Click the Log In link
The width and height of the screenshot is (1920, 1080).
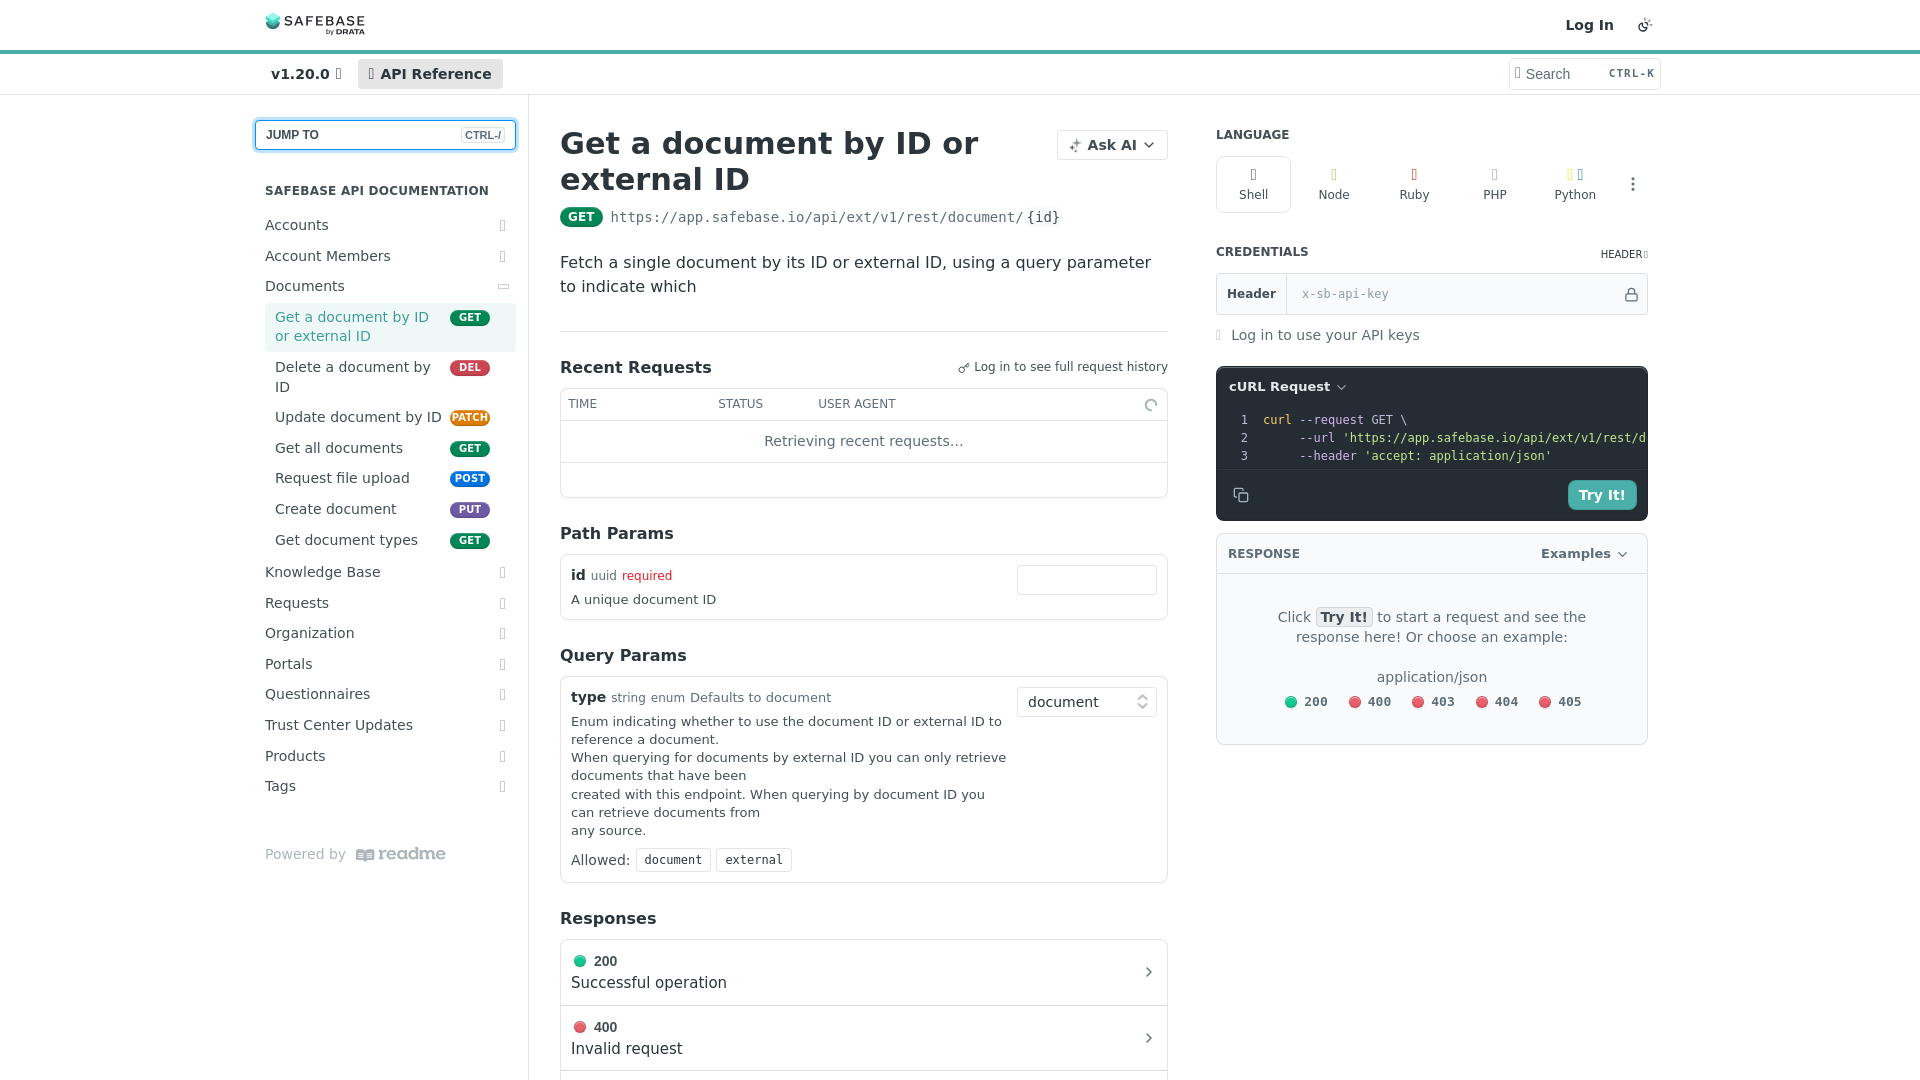tap(1589, 25)
